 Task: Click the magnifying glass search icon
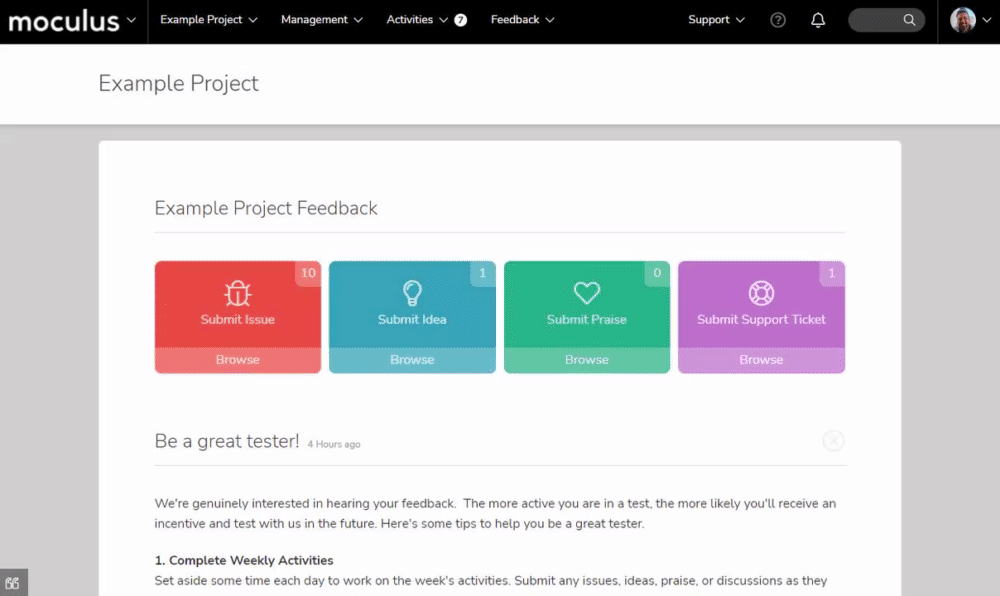click(909, 20)
